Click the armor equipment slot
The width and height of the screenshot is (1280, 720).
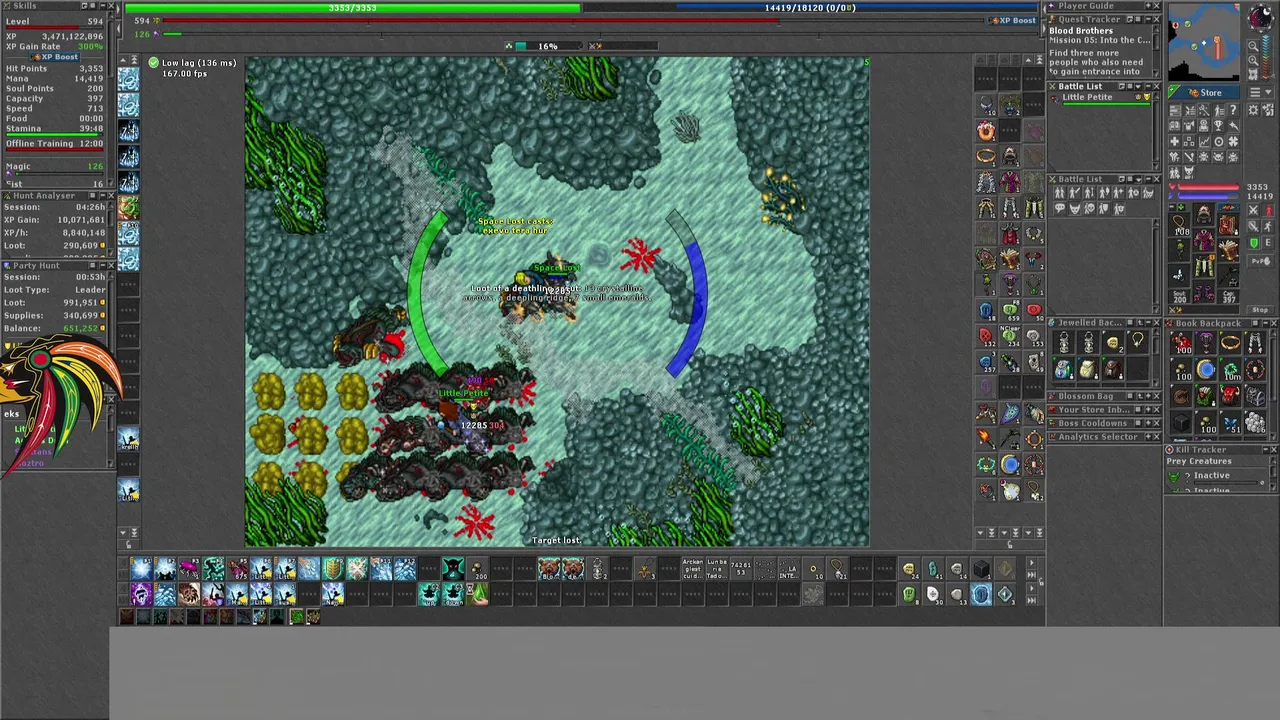coord(1203,240)
